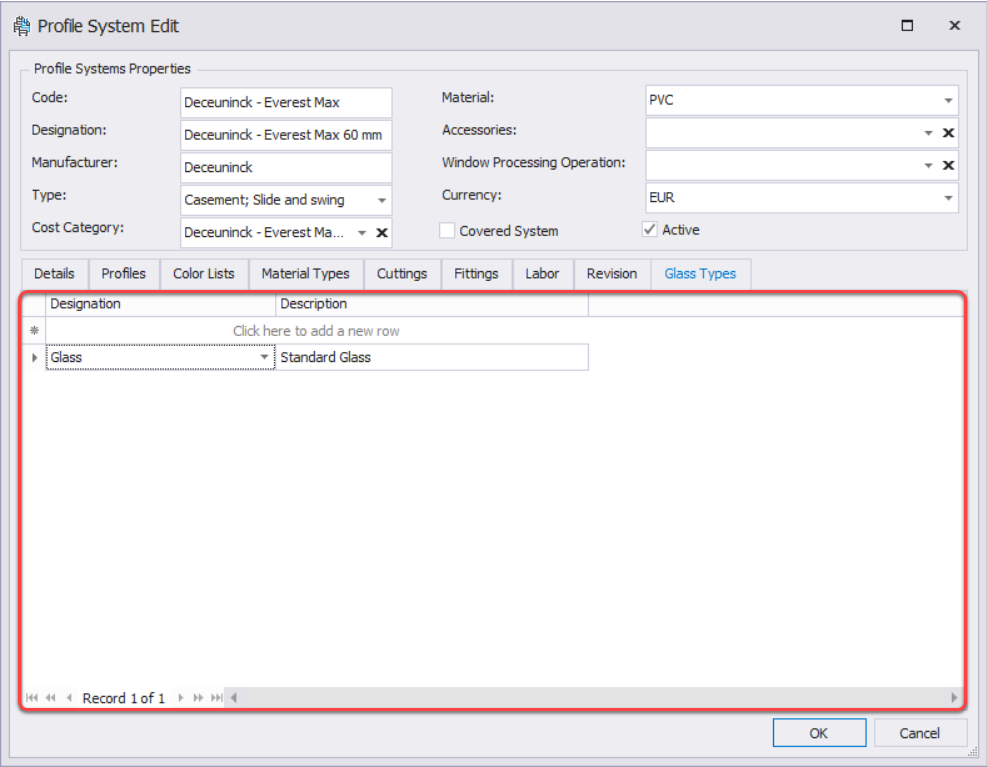
Task: Enable the Covered System checkbox
Action: click(x=447, y=231)
